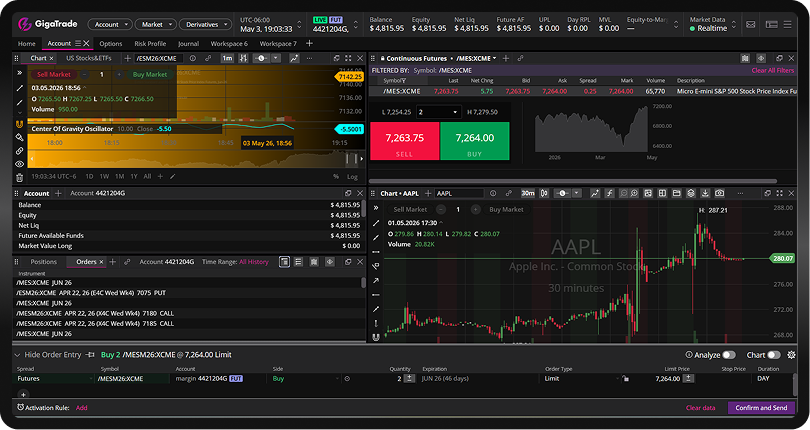The height and width of the screenshot is (430, 810).
Task: Open the bar chart type icon in ES chart
Action: click(243, 58)
